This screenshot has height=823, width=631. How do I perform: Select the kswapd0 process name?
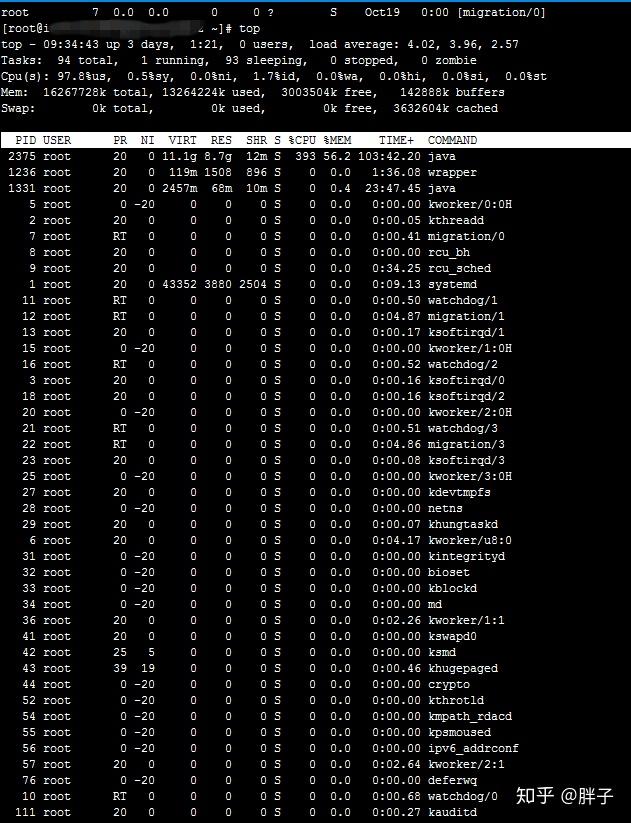[452, 637]
